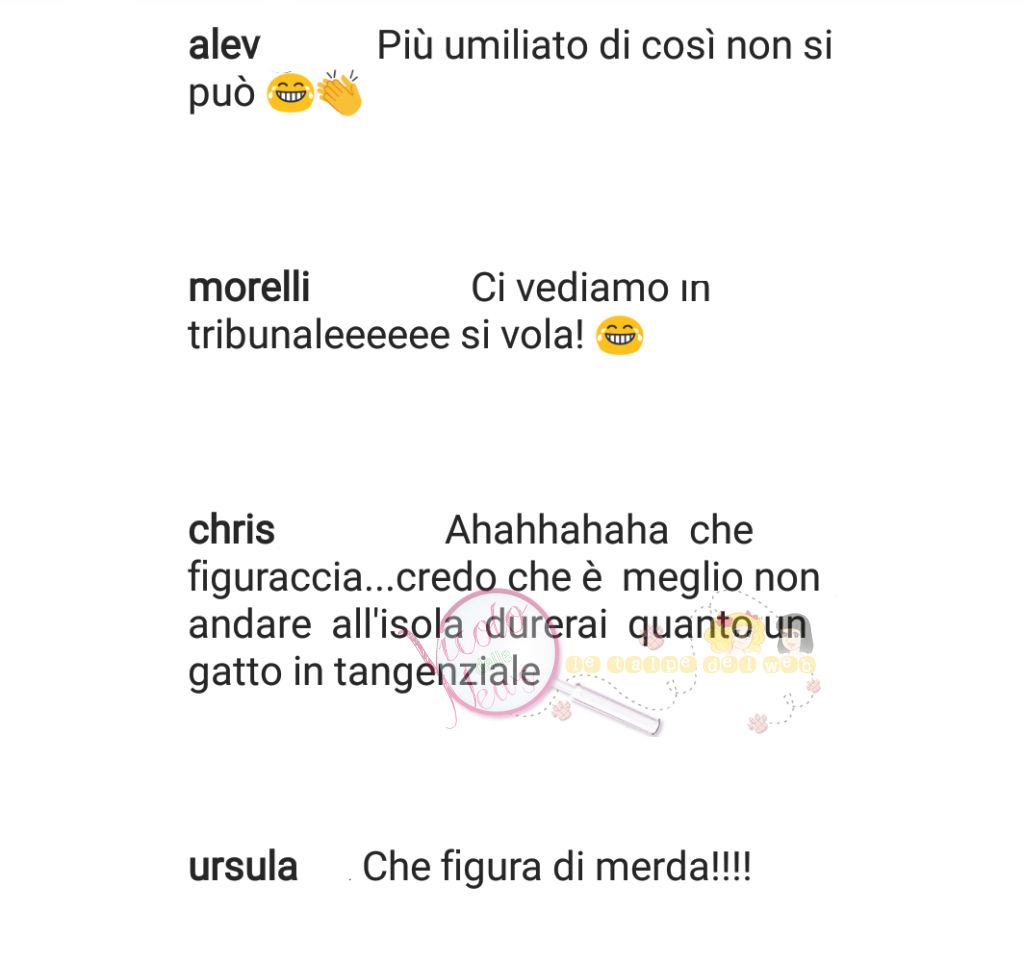Click the clapping hands emoji

click(x=340, y=93)
